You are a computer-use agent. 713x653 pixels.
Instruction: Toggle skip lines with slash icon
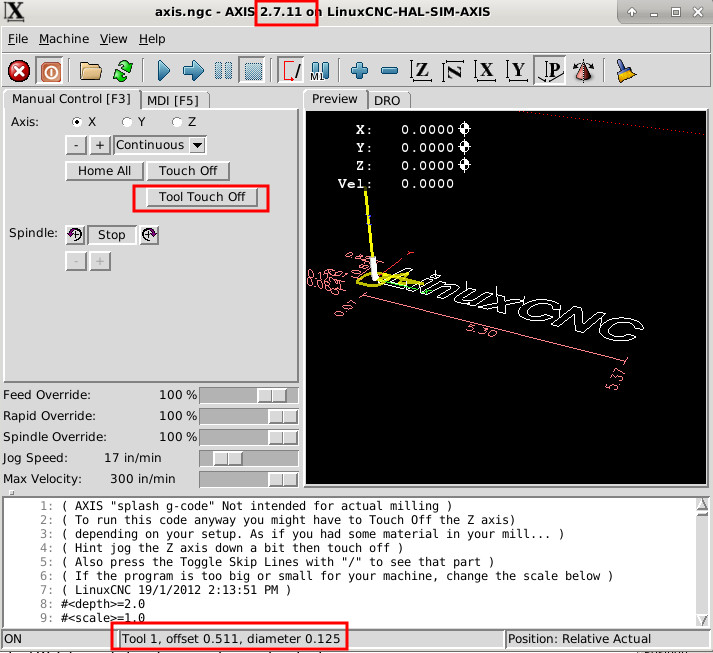click(x=291, y=71)
